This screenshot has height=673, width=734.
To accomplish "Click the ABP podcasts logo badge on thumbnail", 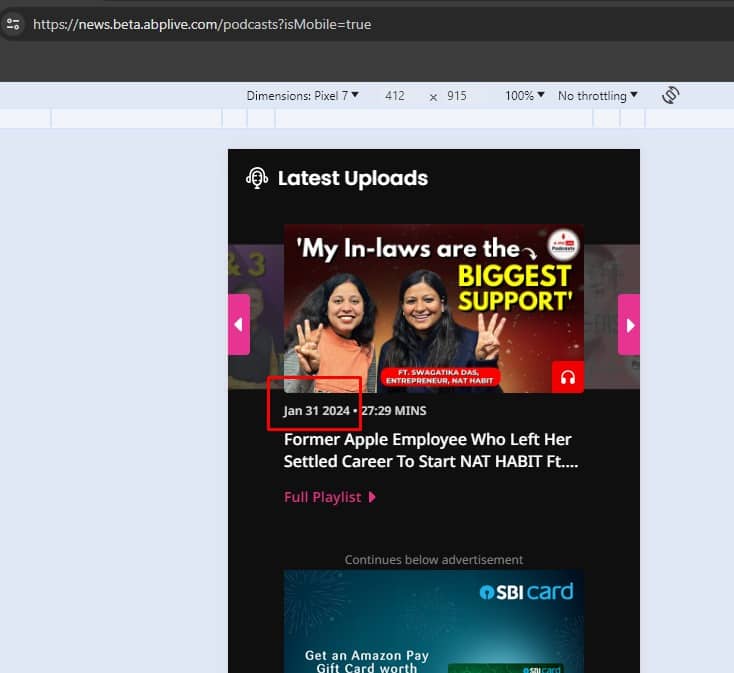I will (564, 245).
